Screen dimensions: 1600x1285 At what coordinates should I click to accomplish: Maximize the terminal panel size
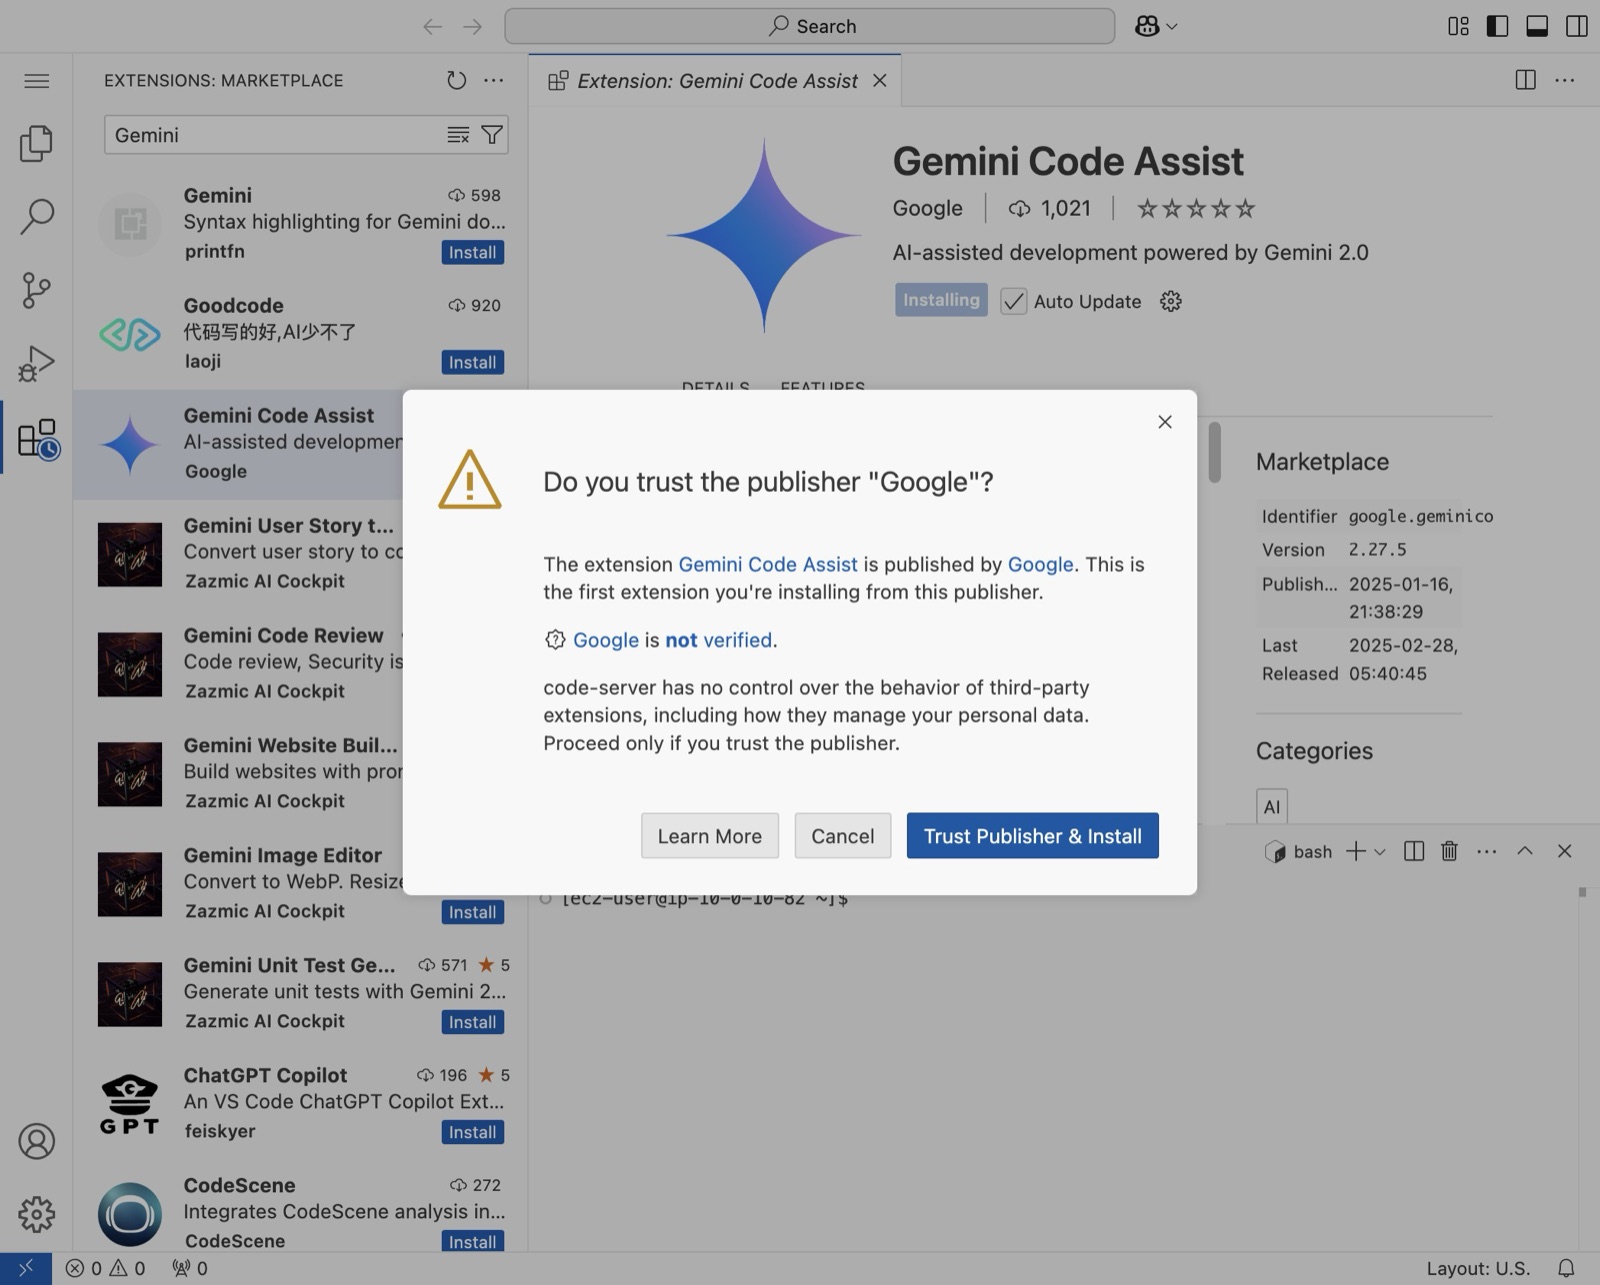[x=1525, y=852]
